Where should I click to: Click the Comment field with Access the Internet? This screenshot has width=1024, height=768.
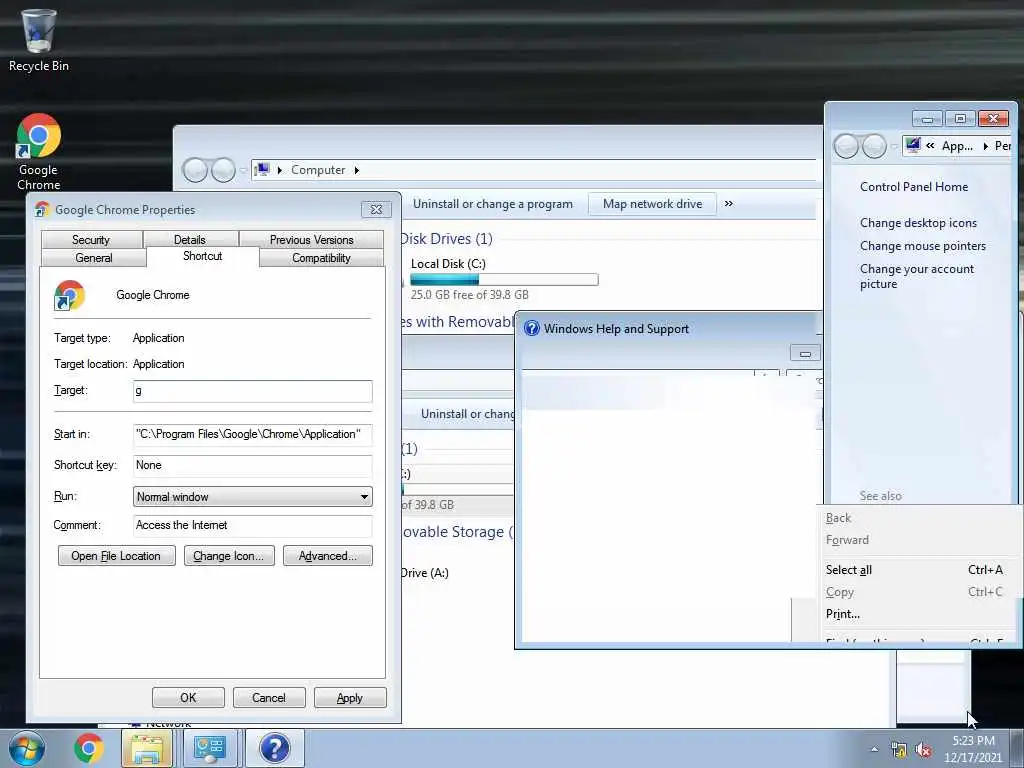point(253,525)
